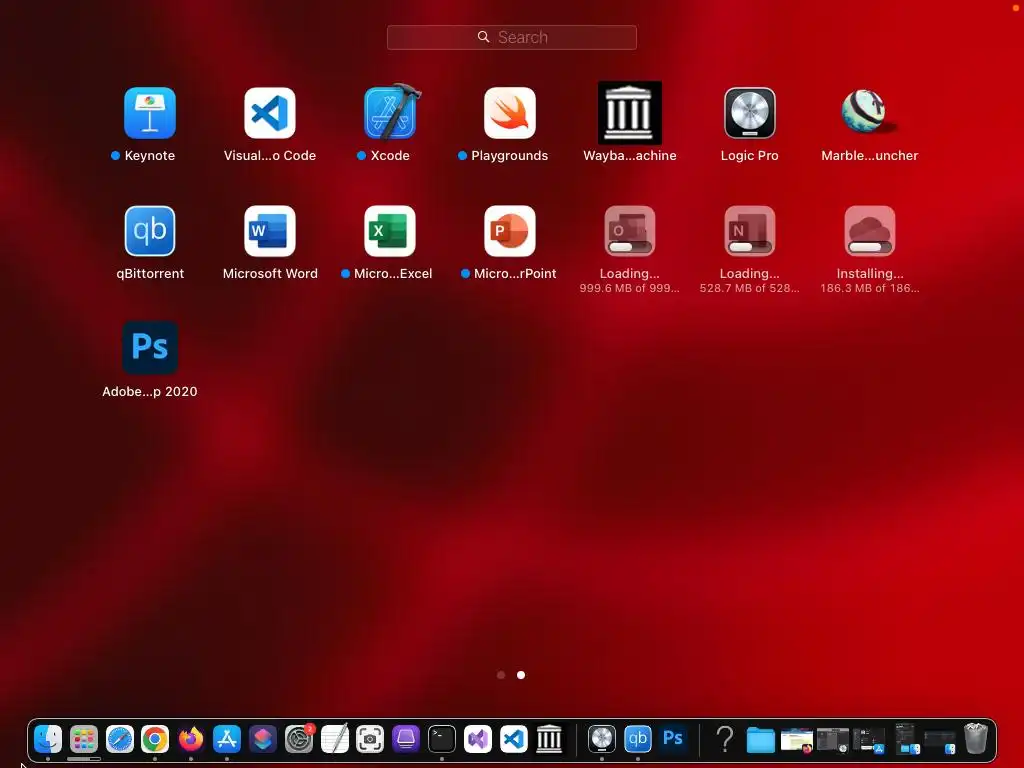This screenshot has width=1024, height=768.
Task: Open the Xcode app icon
Action: (391, 112)
